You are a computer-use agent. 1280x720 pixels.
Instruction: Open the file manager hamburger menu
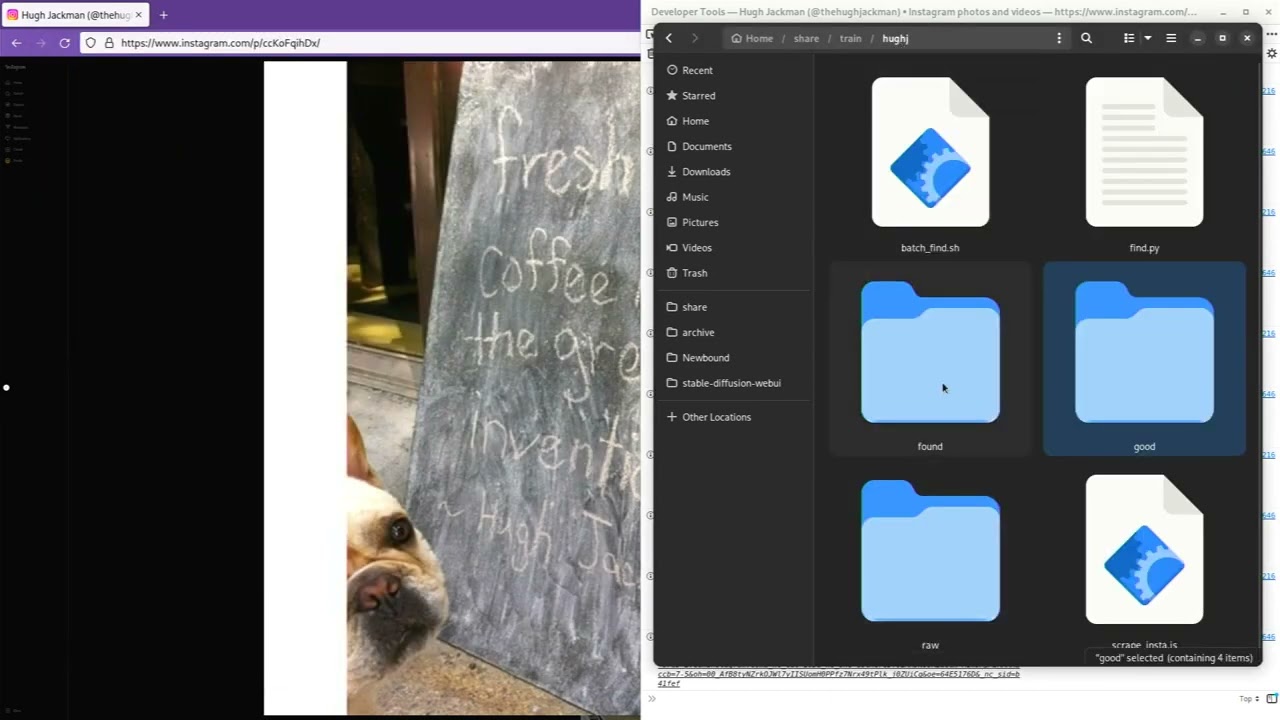coord(1171,38)
